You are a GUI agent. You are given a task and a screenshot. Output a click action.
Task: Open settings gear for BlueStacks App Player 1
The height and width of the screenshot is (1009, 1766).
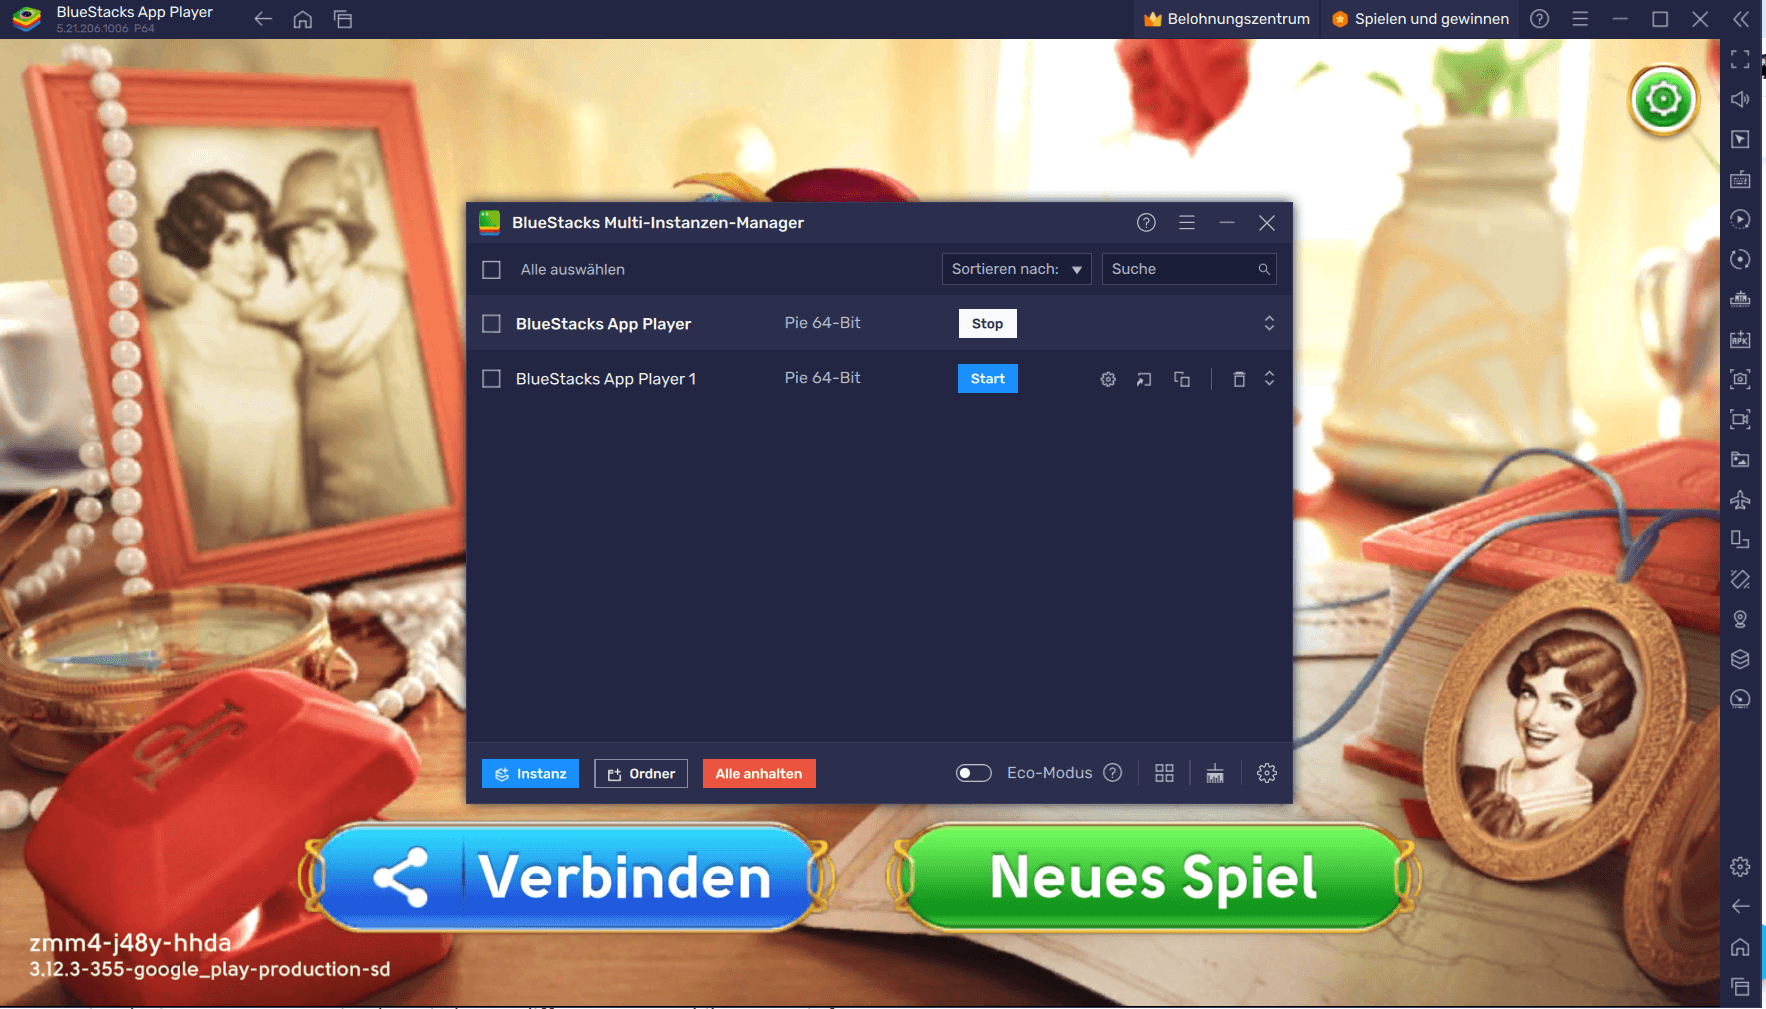(1108, 379)
